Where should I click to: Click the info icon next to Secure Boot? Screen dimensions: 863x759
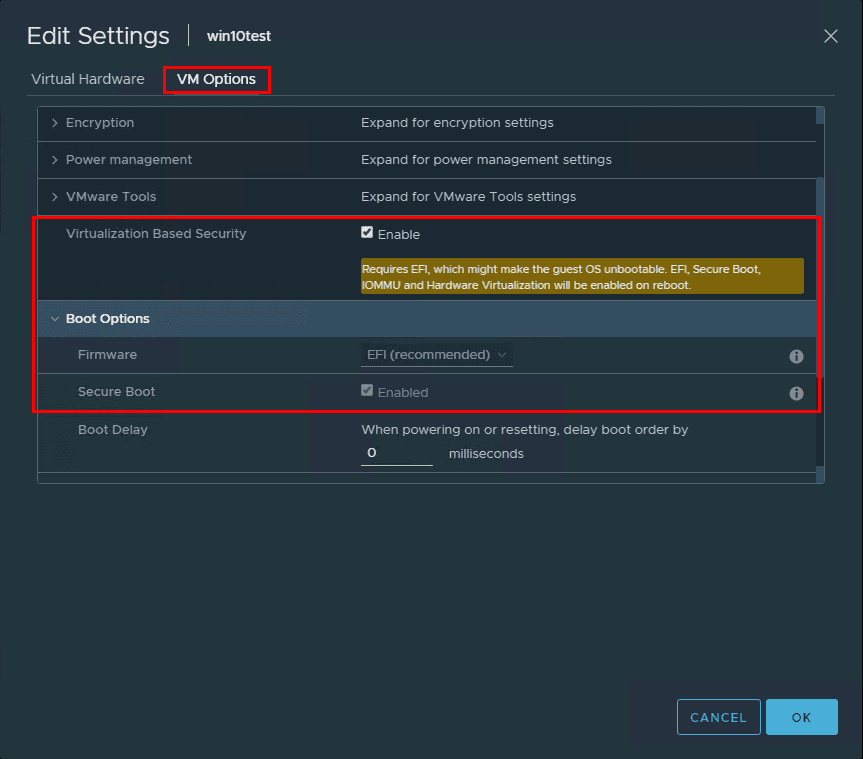[796, 393]
